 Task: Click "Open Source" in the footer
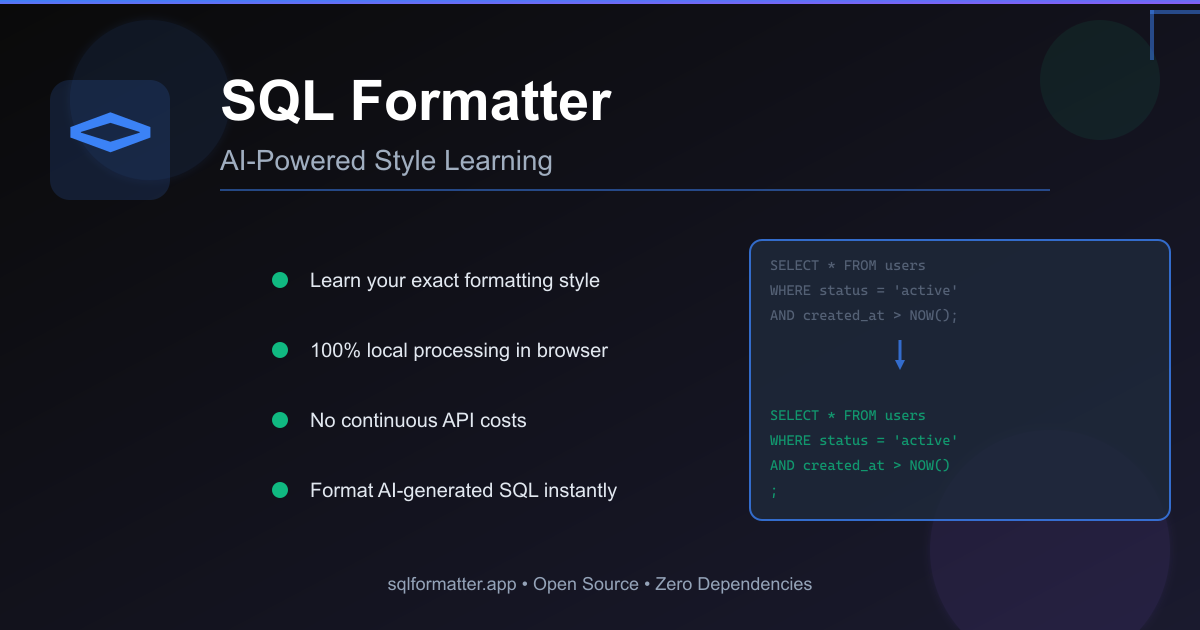pos(586,584)
